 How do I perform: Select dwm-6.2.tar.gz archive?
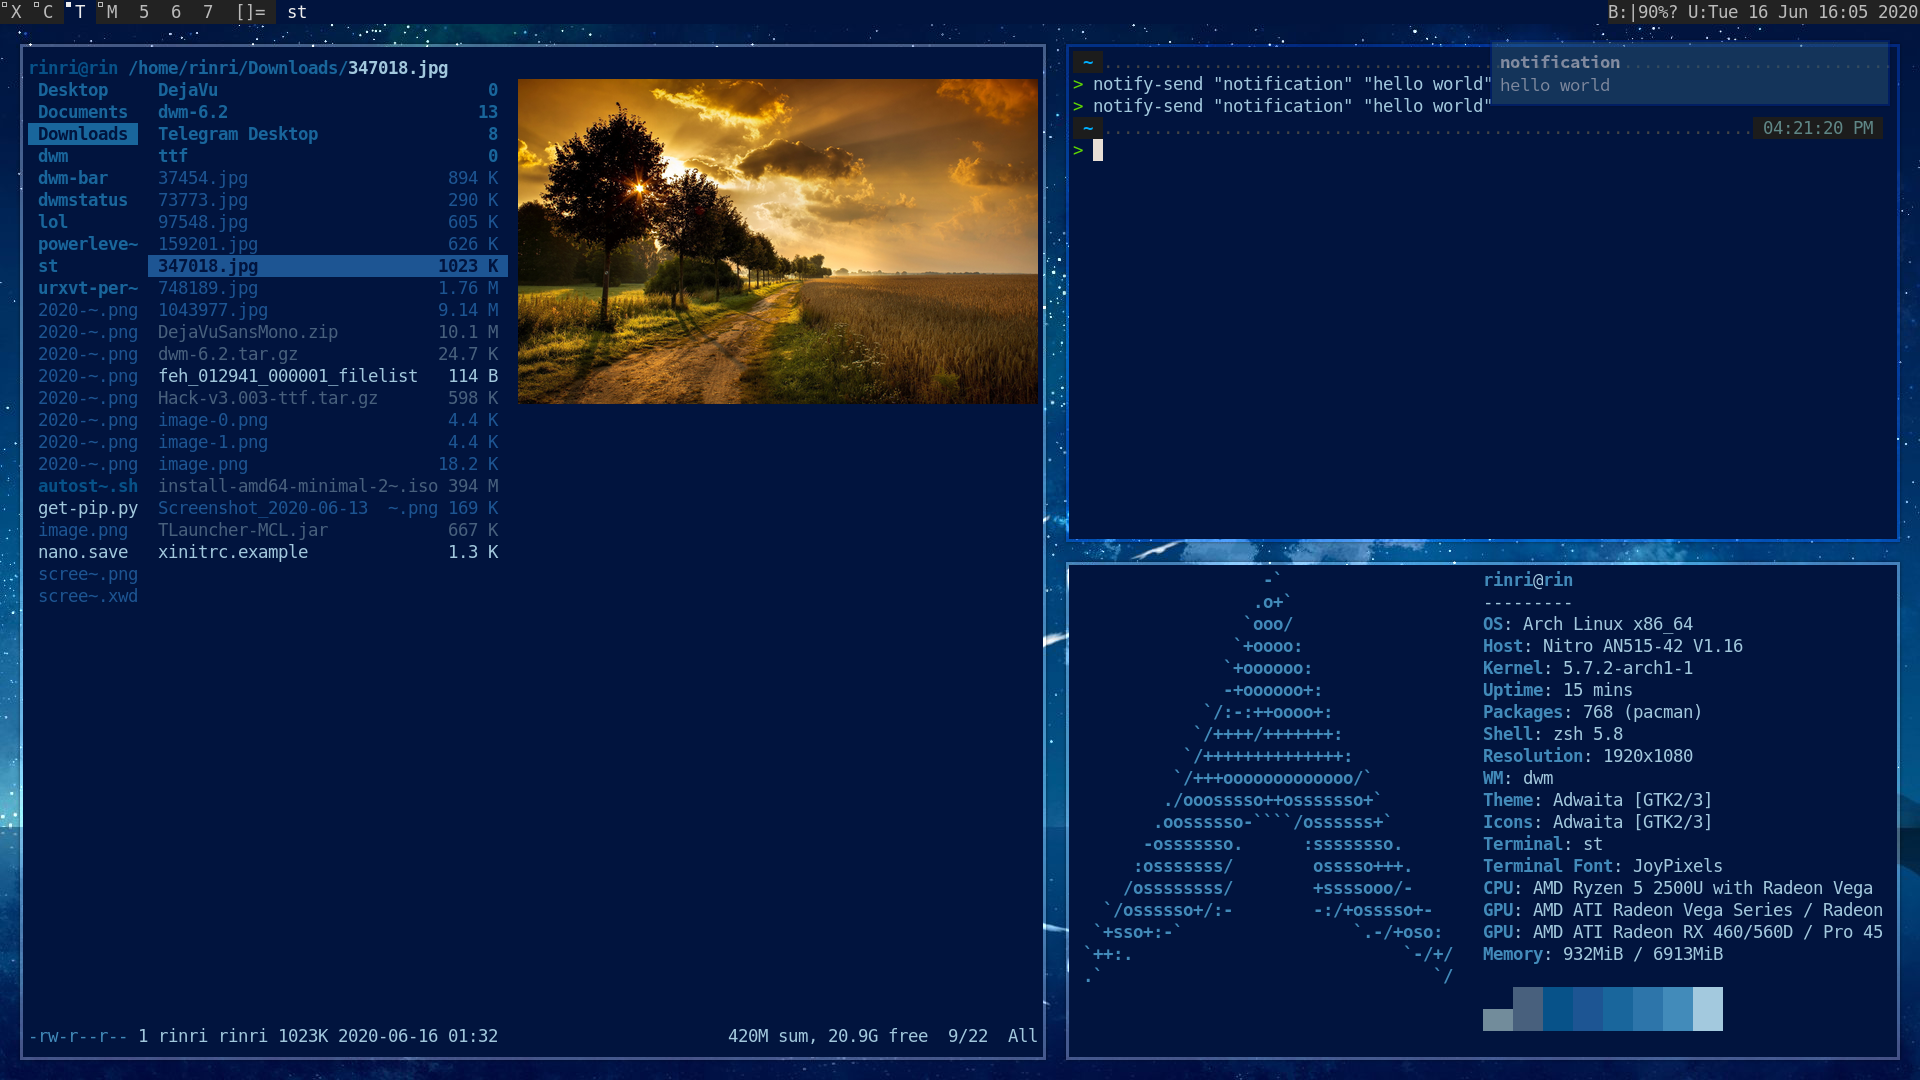328,354
